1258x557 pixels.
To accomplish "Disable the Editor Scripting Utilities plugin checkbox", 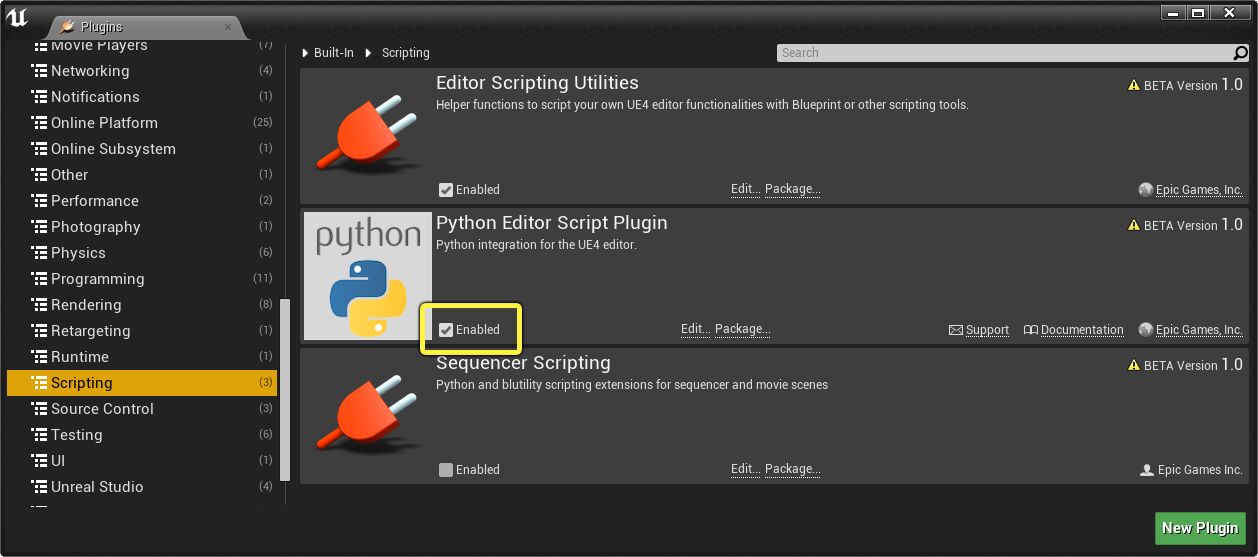I will click(446, 190).
